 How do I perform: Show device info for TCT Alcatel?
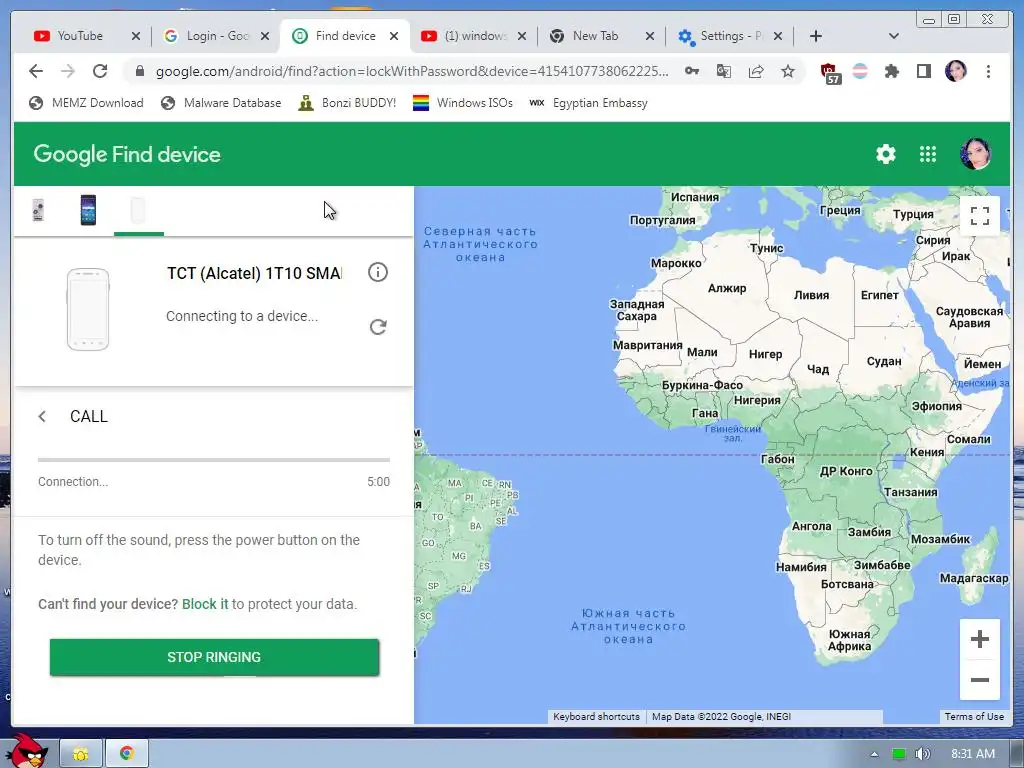pos(377,272)
